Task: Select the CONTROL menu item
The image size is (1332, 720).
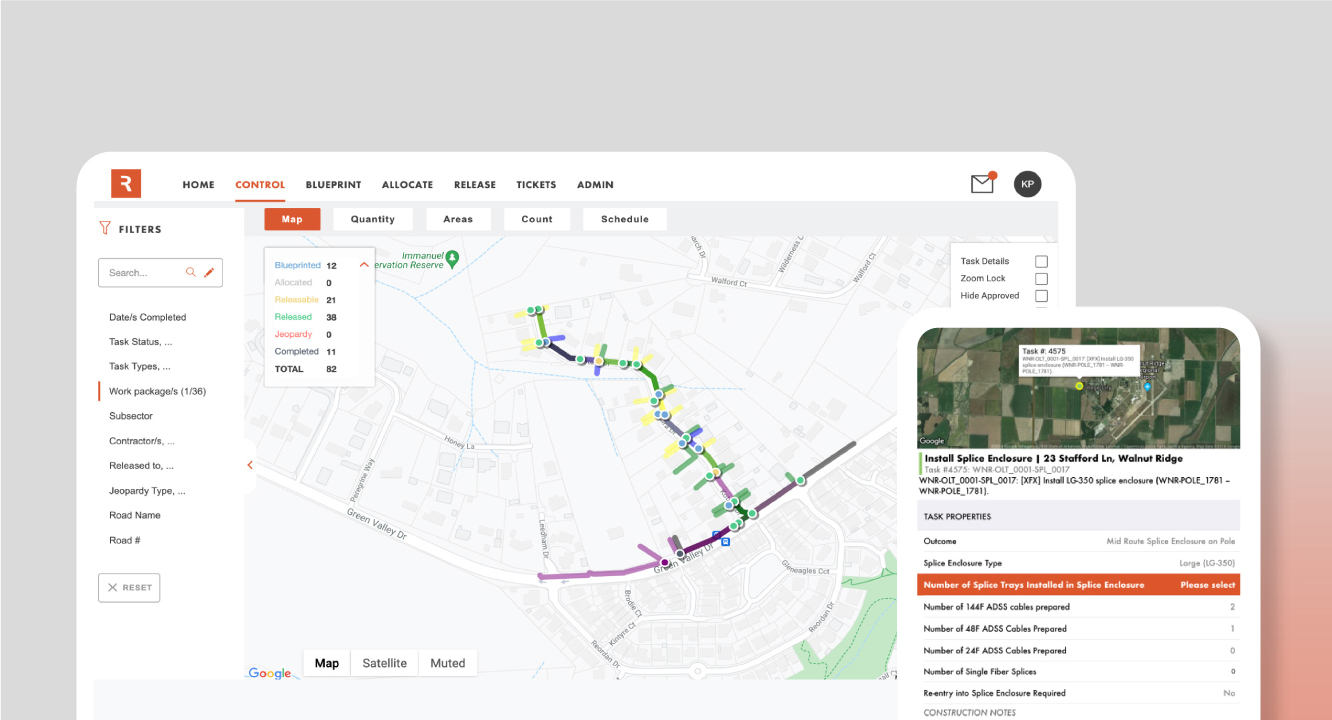Action: [260, 185]
